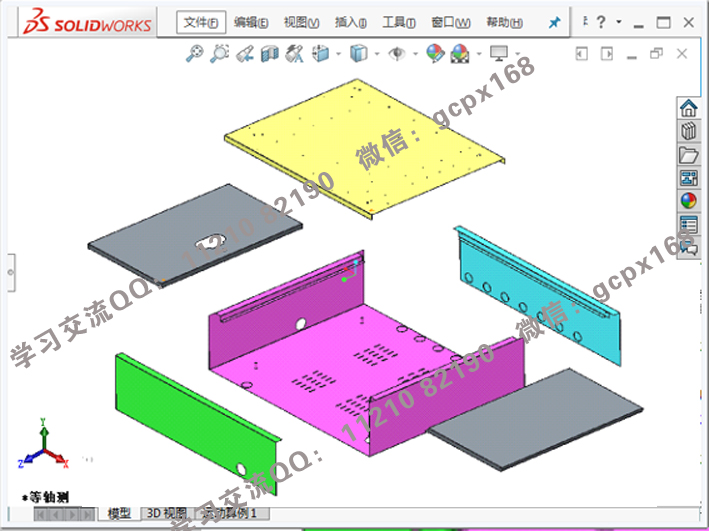Activate the Section View tool
Screen dimensions: 709x531
click(269, 53)
